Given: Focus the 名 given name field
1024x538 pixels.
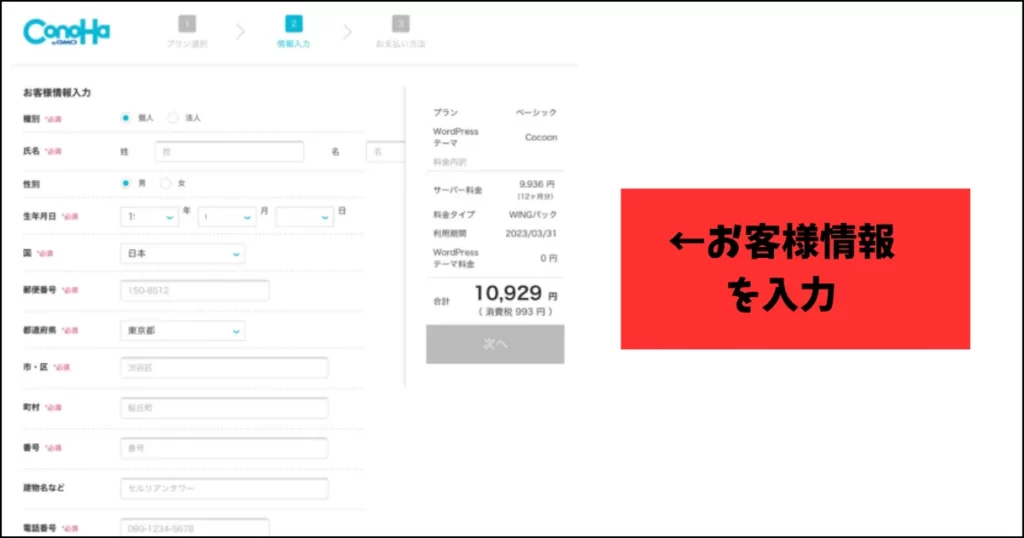Looking at the screenshot, I should 385,151.
